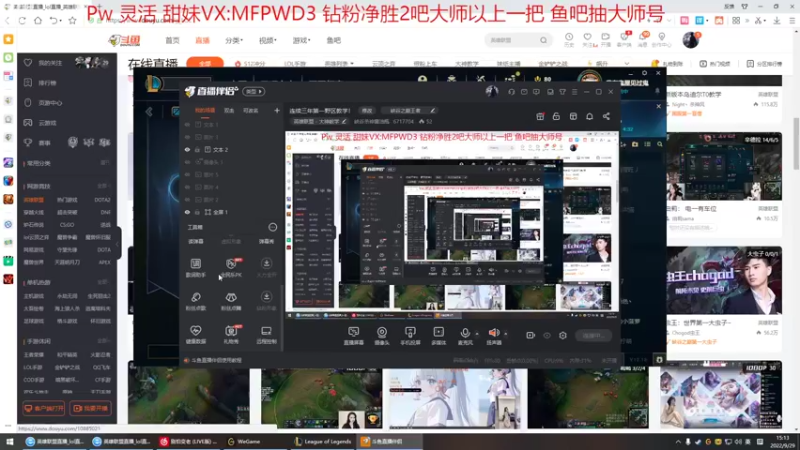Image resolution: width=800 pixels, height=450 pixels.
Task: Select 全部 filter pill on live page
Action: (x=205, y=64)
